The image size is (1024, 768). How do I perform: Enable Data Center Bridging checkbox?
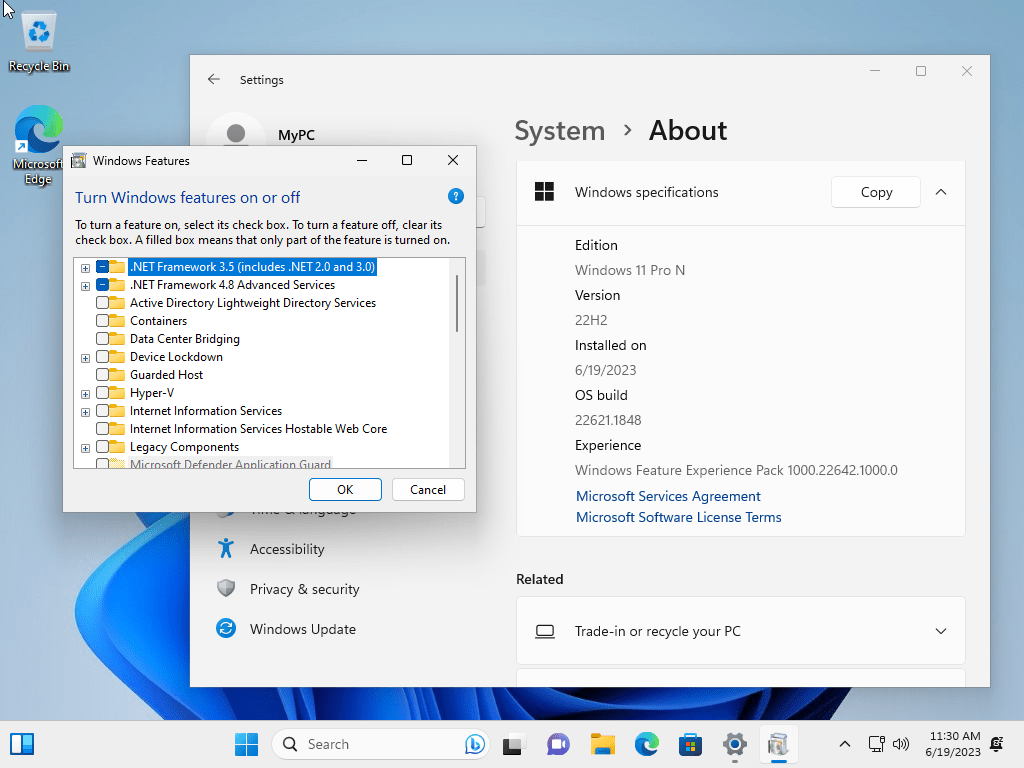pos(103,339)
